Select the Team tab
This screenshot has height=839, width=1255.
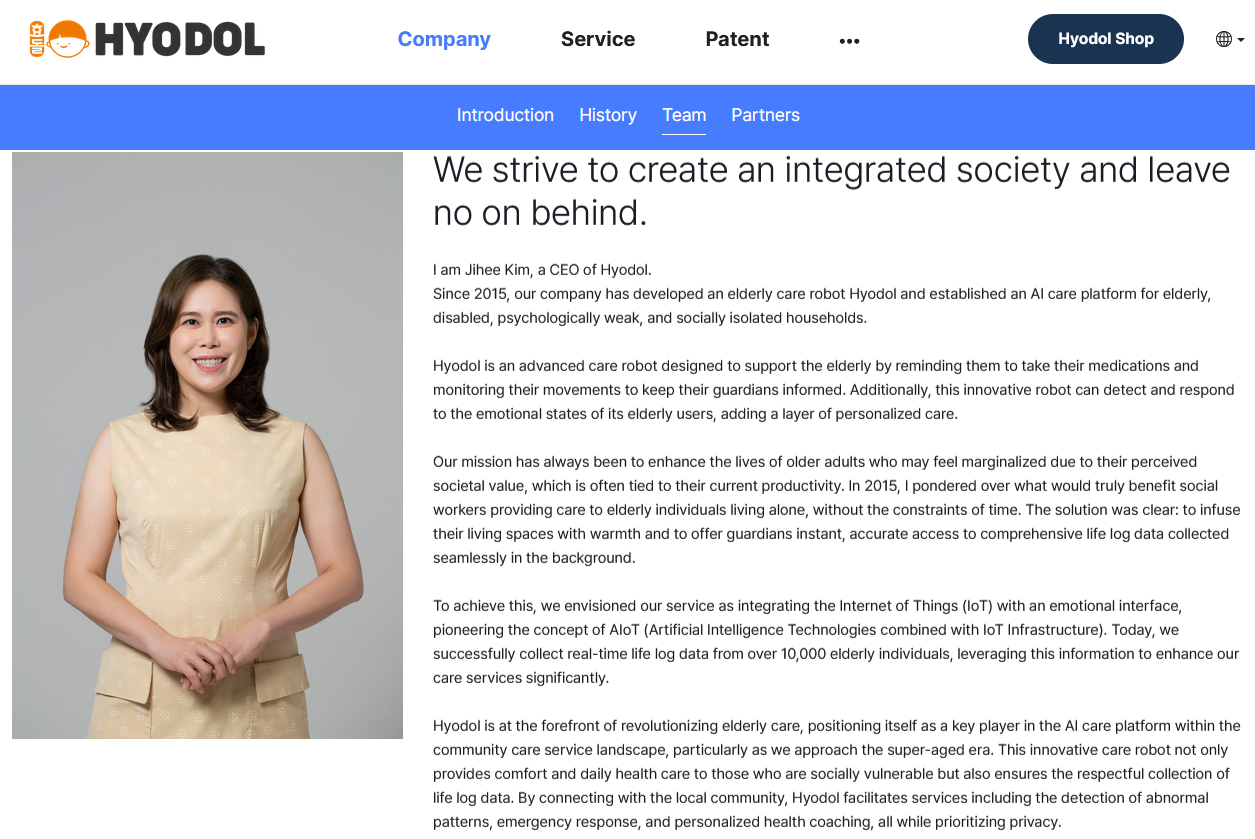click(684, 115)
